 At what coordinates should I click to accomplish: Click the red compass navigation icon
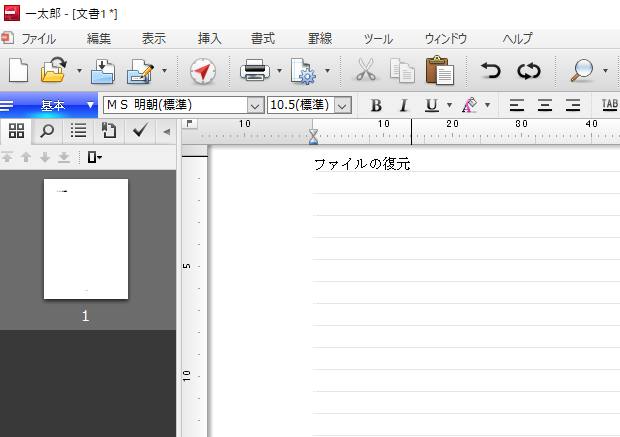[x=203, y=71]
